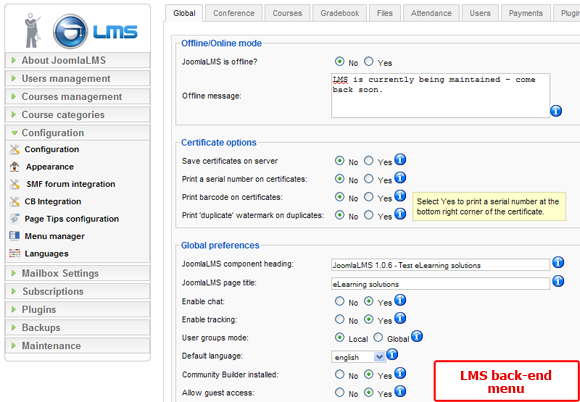Switch to the Courses tab
Viewport: 580px width, 402px height.
(287, 13)
